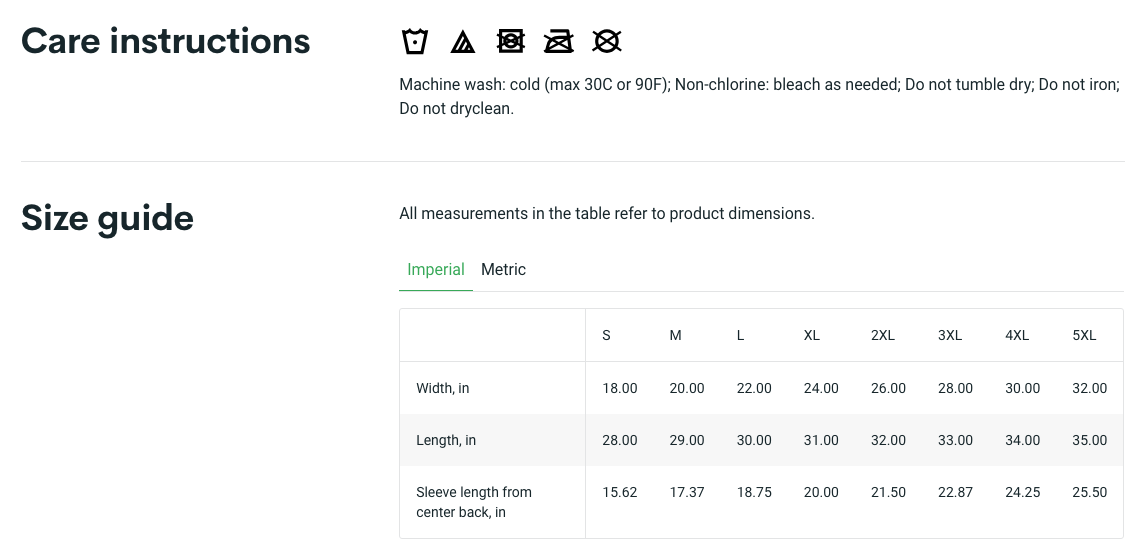Select the Imperial tab

click(x=436, y=270)
